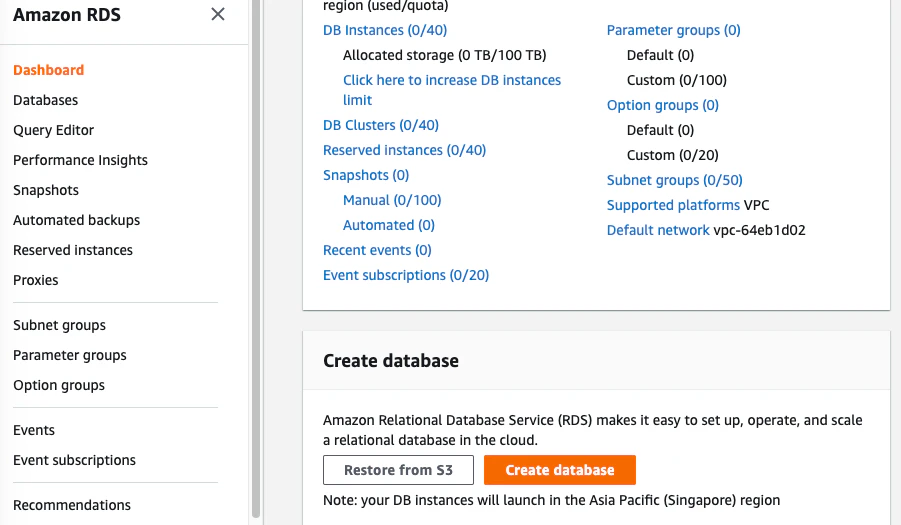The height and width of the screenshot is (525, 901).
Task: Click here to increase DB instances limit
Action: [452, 90]
